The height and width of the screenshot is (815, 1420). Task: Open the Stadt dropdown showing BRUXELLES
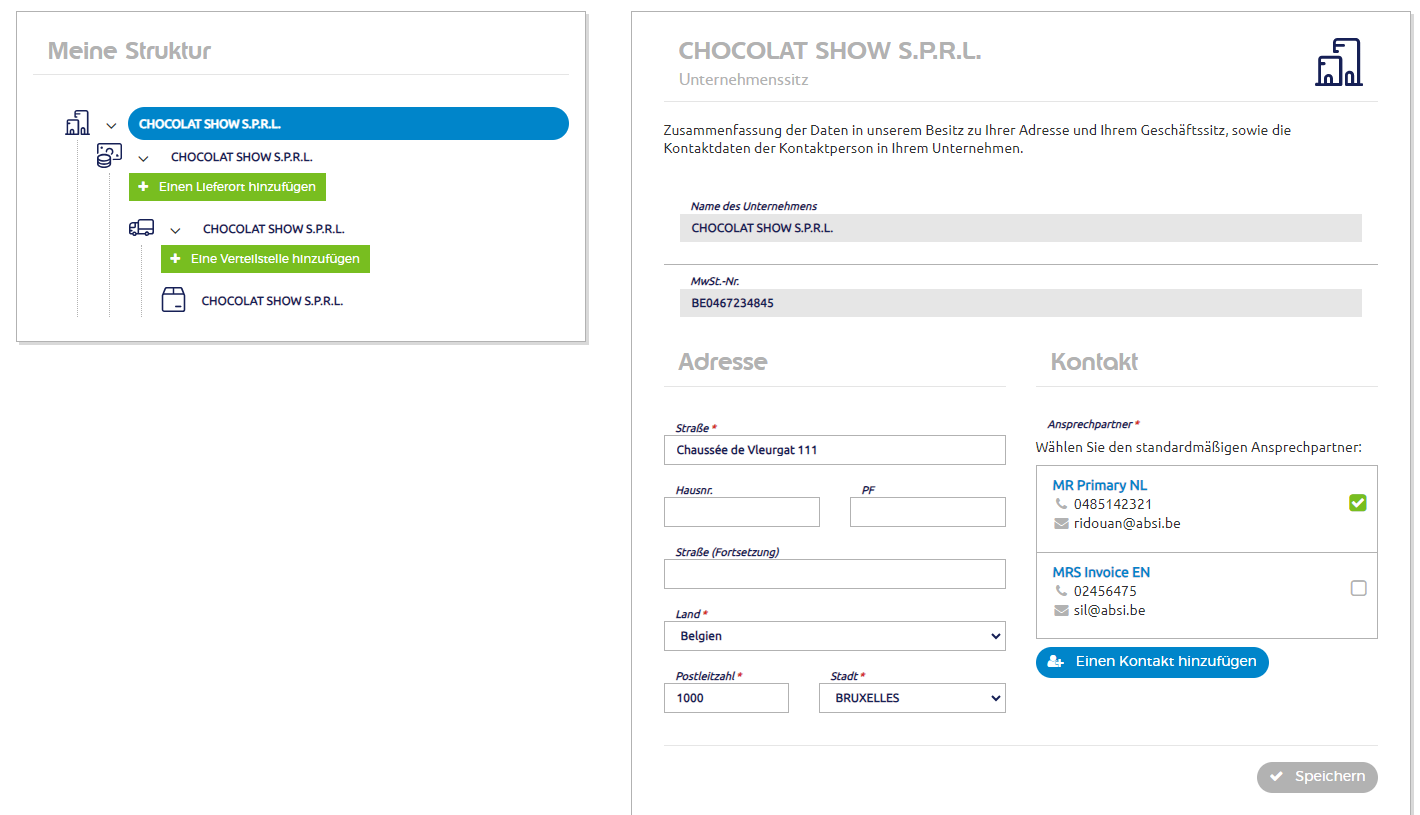(913, 698)
